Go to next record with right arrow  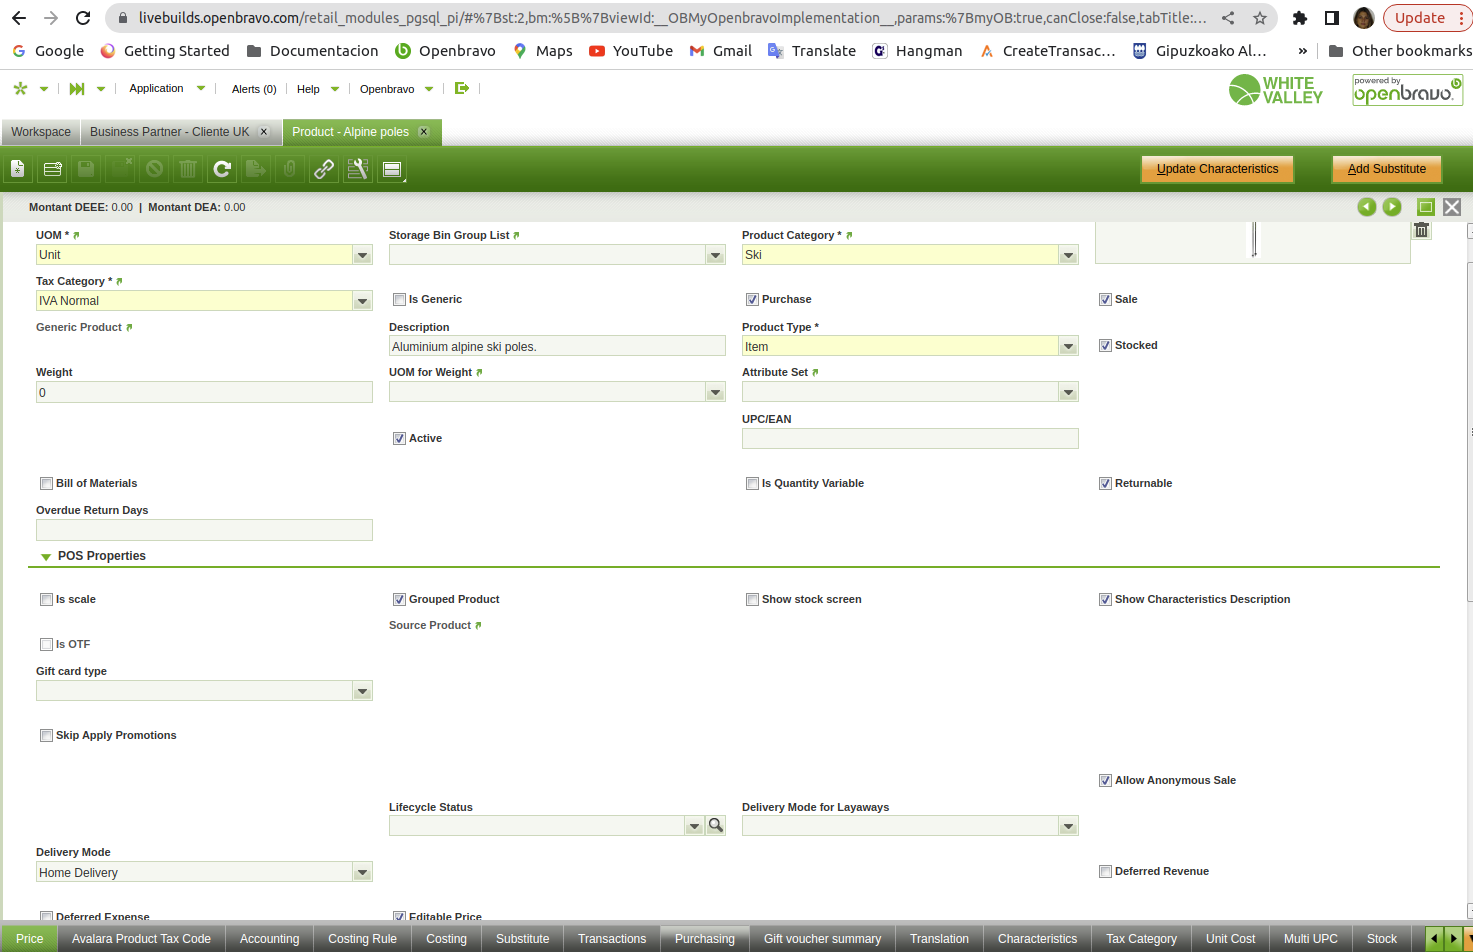coord(1392,207)
